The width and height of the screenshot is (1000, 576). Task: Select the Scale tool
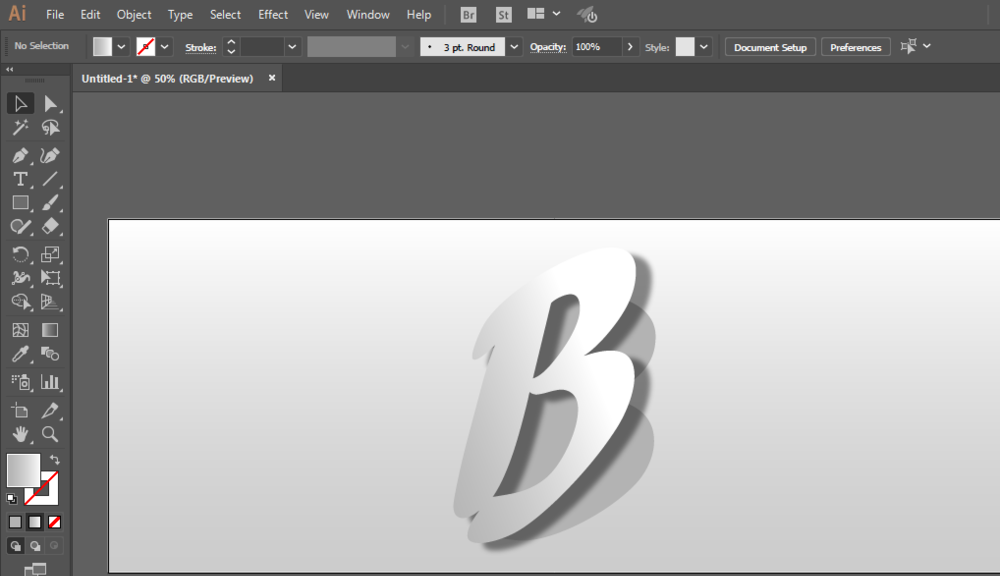click(x=50, y=255)
